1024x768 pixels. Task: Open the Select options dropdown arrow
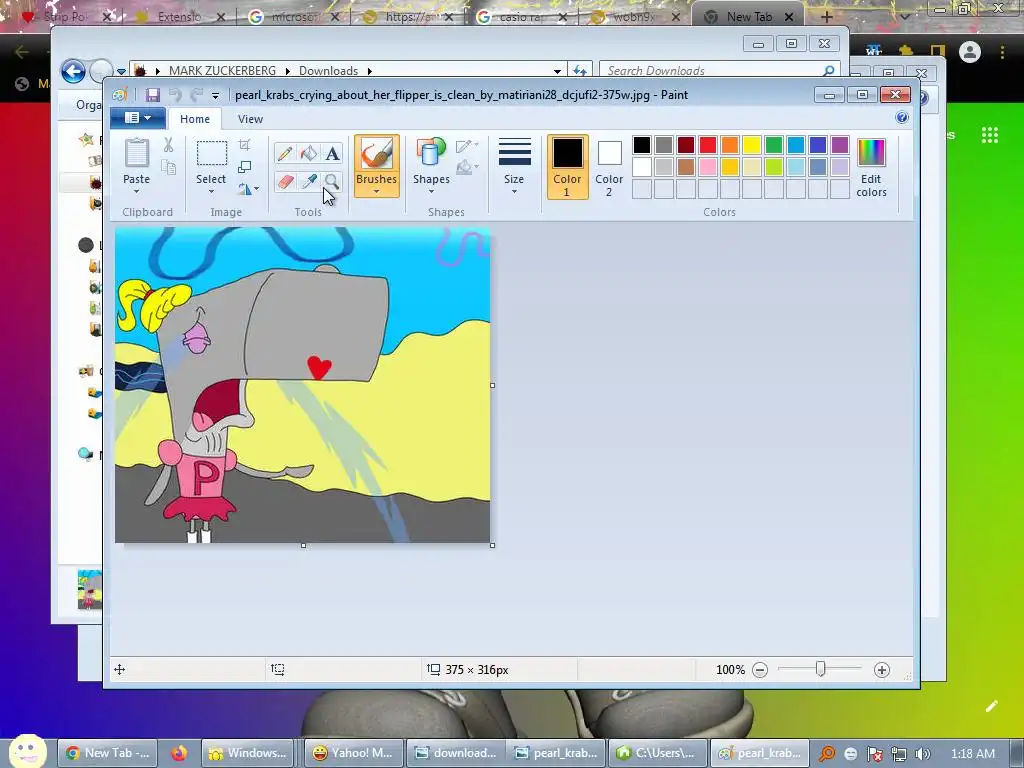pyautogui.click(x=212, y=192)
